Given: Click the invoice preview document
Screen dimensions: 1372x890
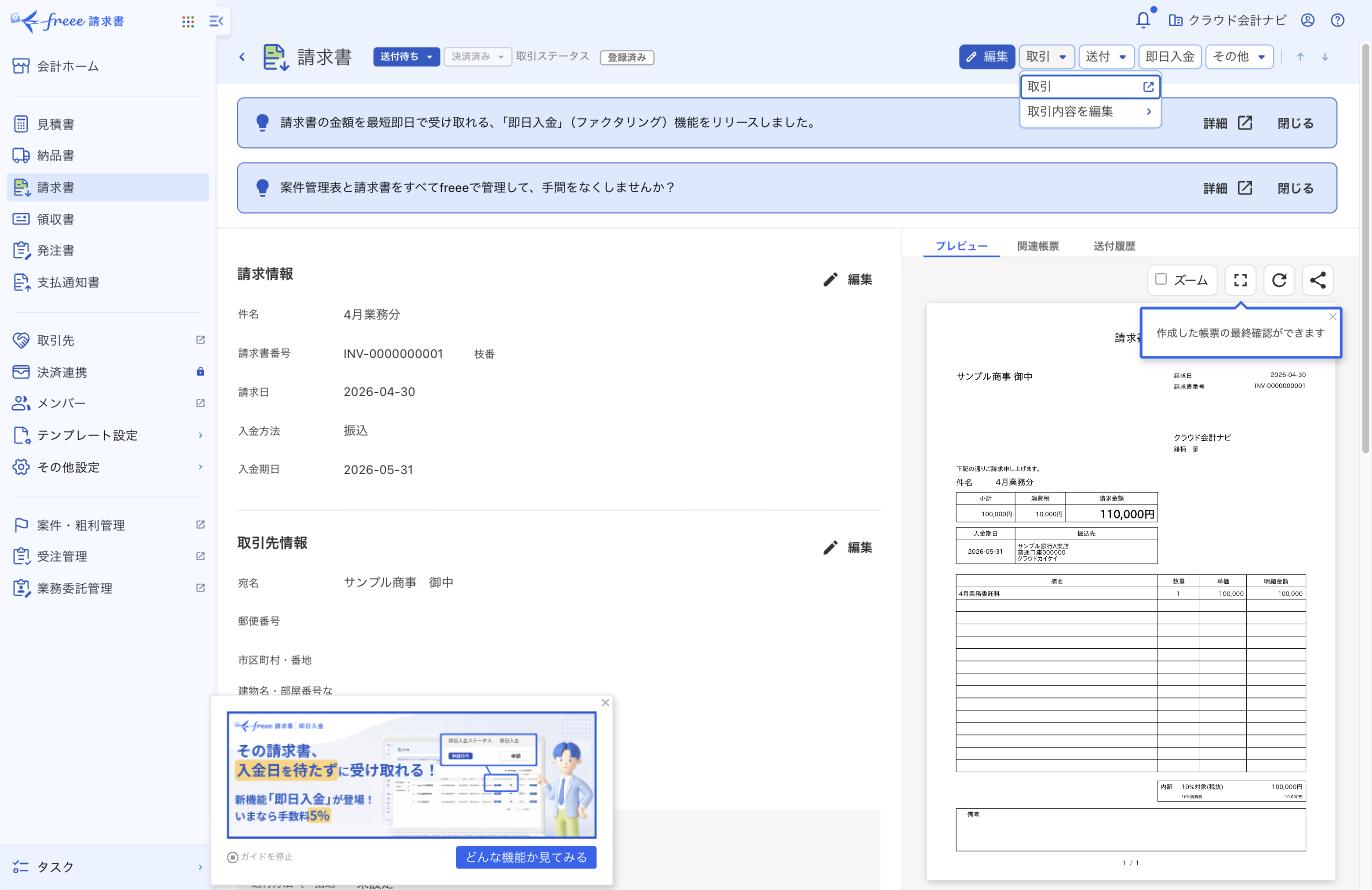Looking at the screenshot, I should point(1131,591).
